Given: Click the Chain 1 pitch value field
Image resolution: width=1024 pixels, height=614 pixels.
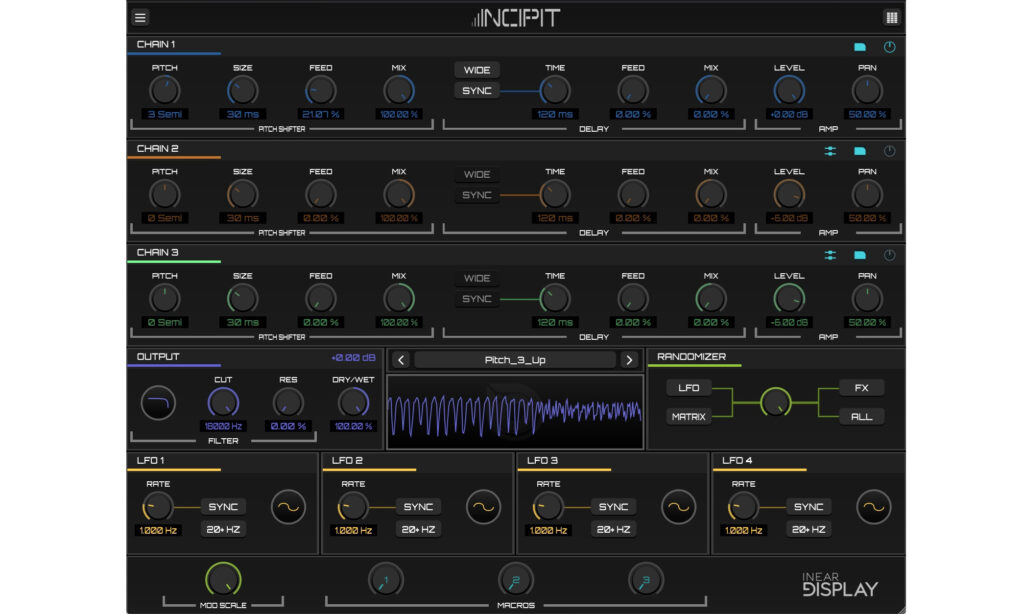Looking at the screenshot, I should point(164,114).
